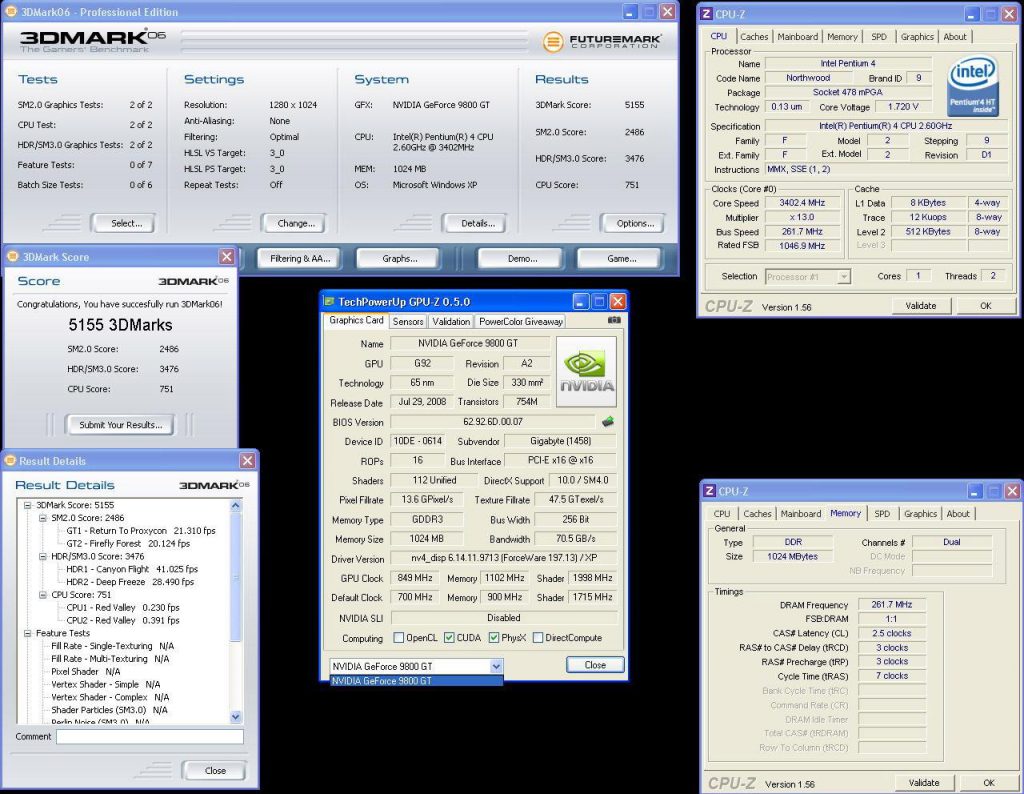This screenshot has height=794, width=1024.
Task: Click the Comment input field in Result Details
Action: point(152,736)
